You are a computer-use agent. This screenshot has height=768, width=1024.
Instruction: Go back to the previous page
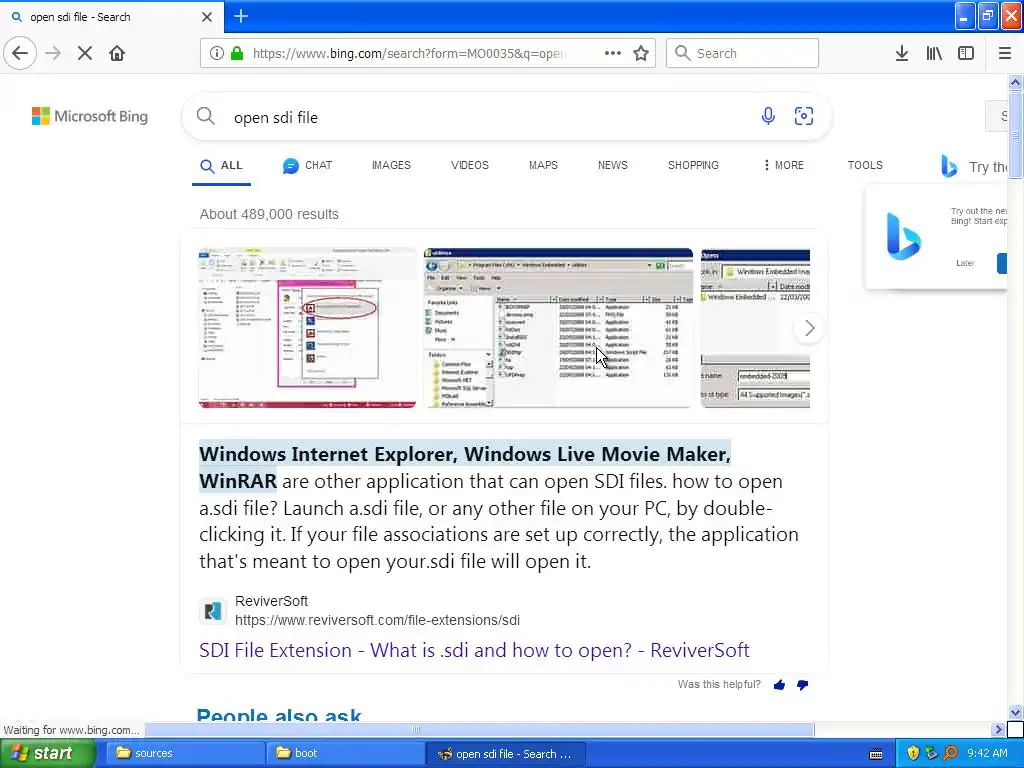pyautogui.click(x=20, y=53)
